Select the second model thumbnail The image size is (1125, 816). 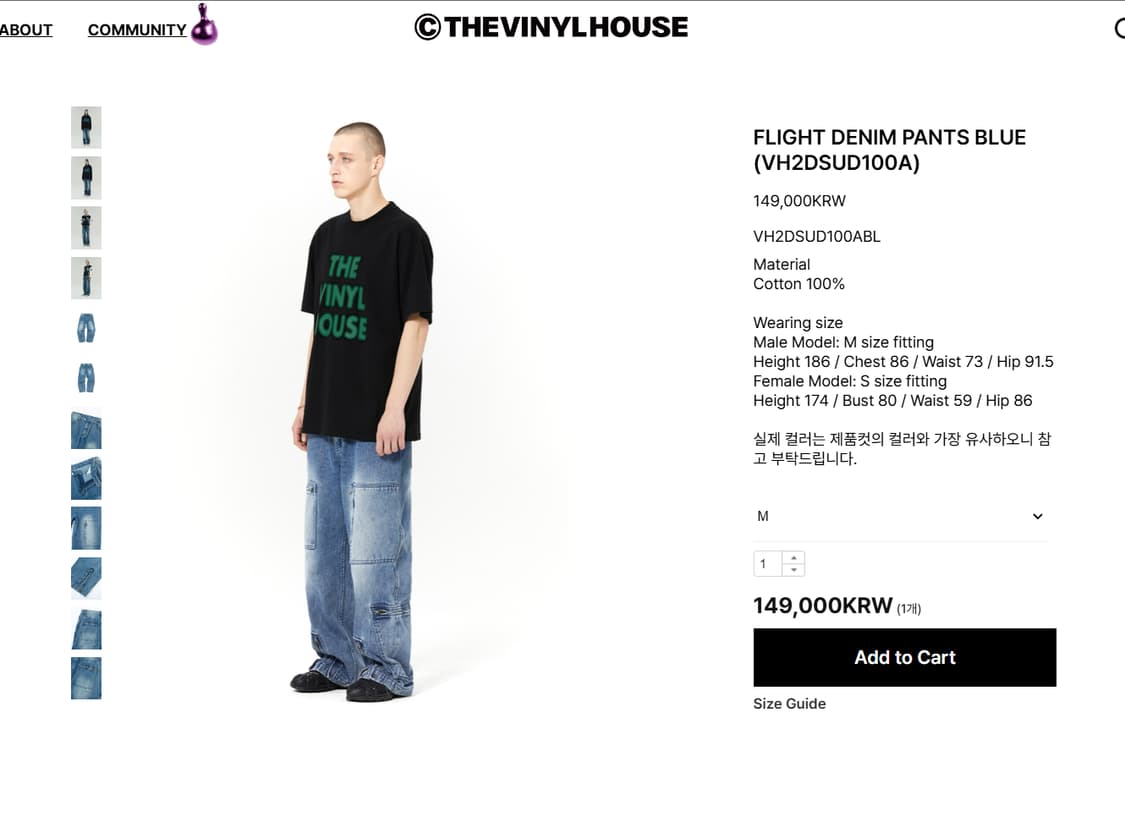[86, 177]
